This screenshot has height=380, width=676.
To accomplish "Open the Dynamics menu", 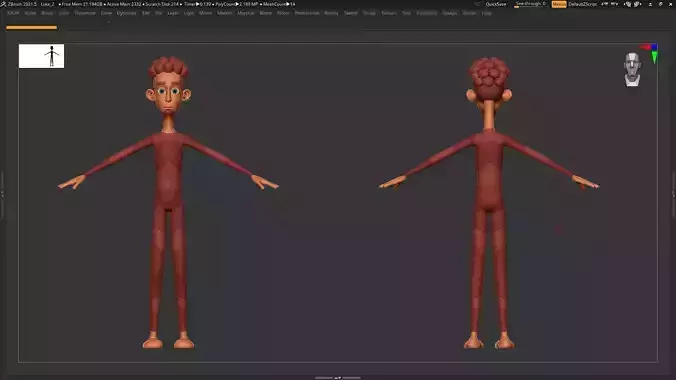I will [126, 13].
